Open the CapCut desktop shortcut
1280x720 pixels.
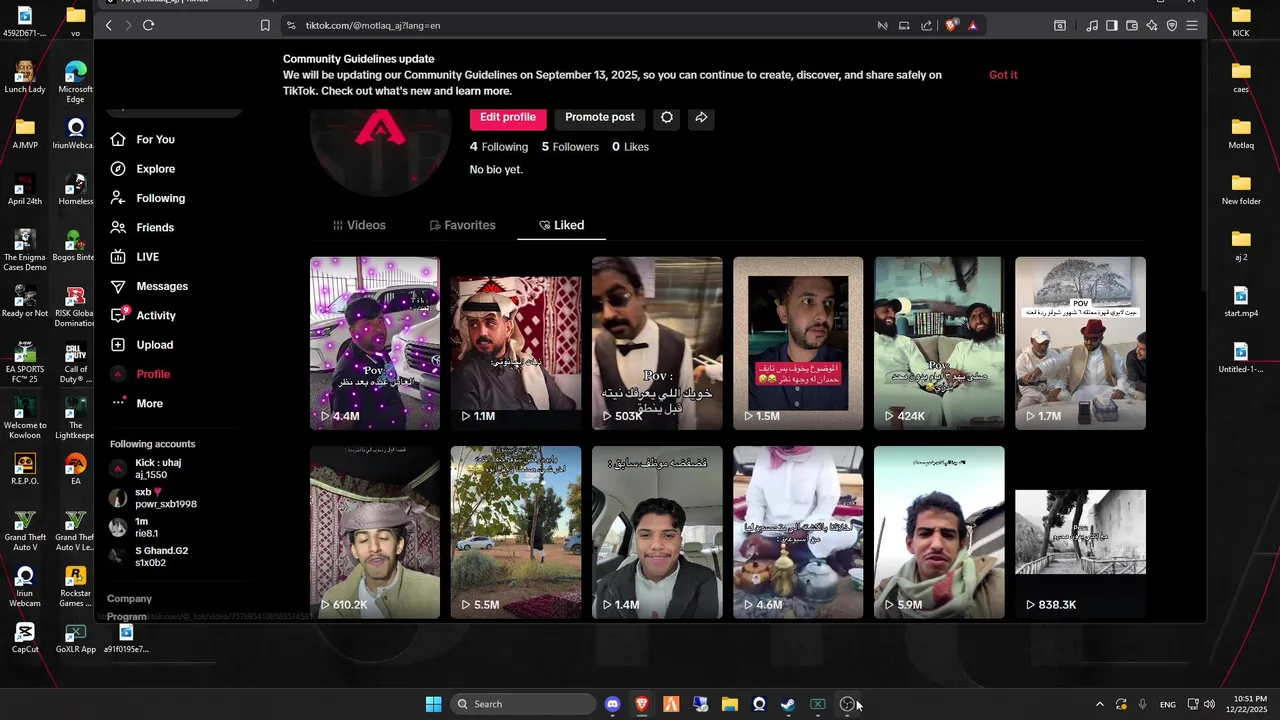[x=25, y=637]
